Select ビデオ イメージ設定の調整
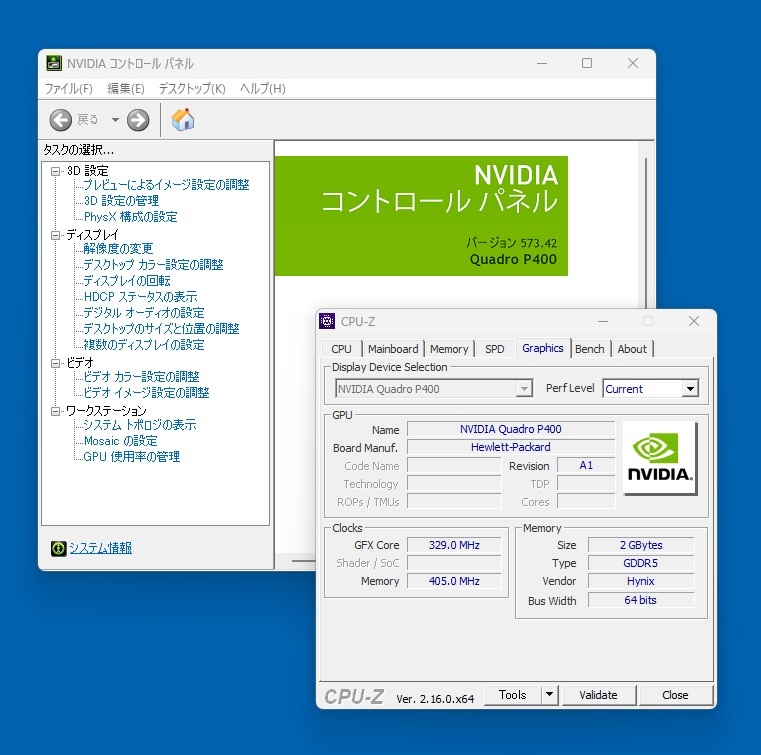Viewport: 761px width, 755px height. 146,393
